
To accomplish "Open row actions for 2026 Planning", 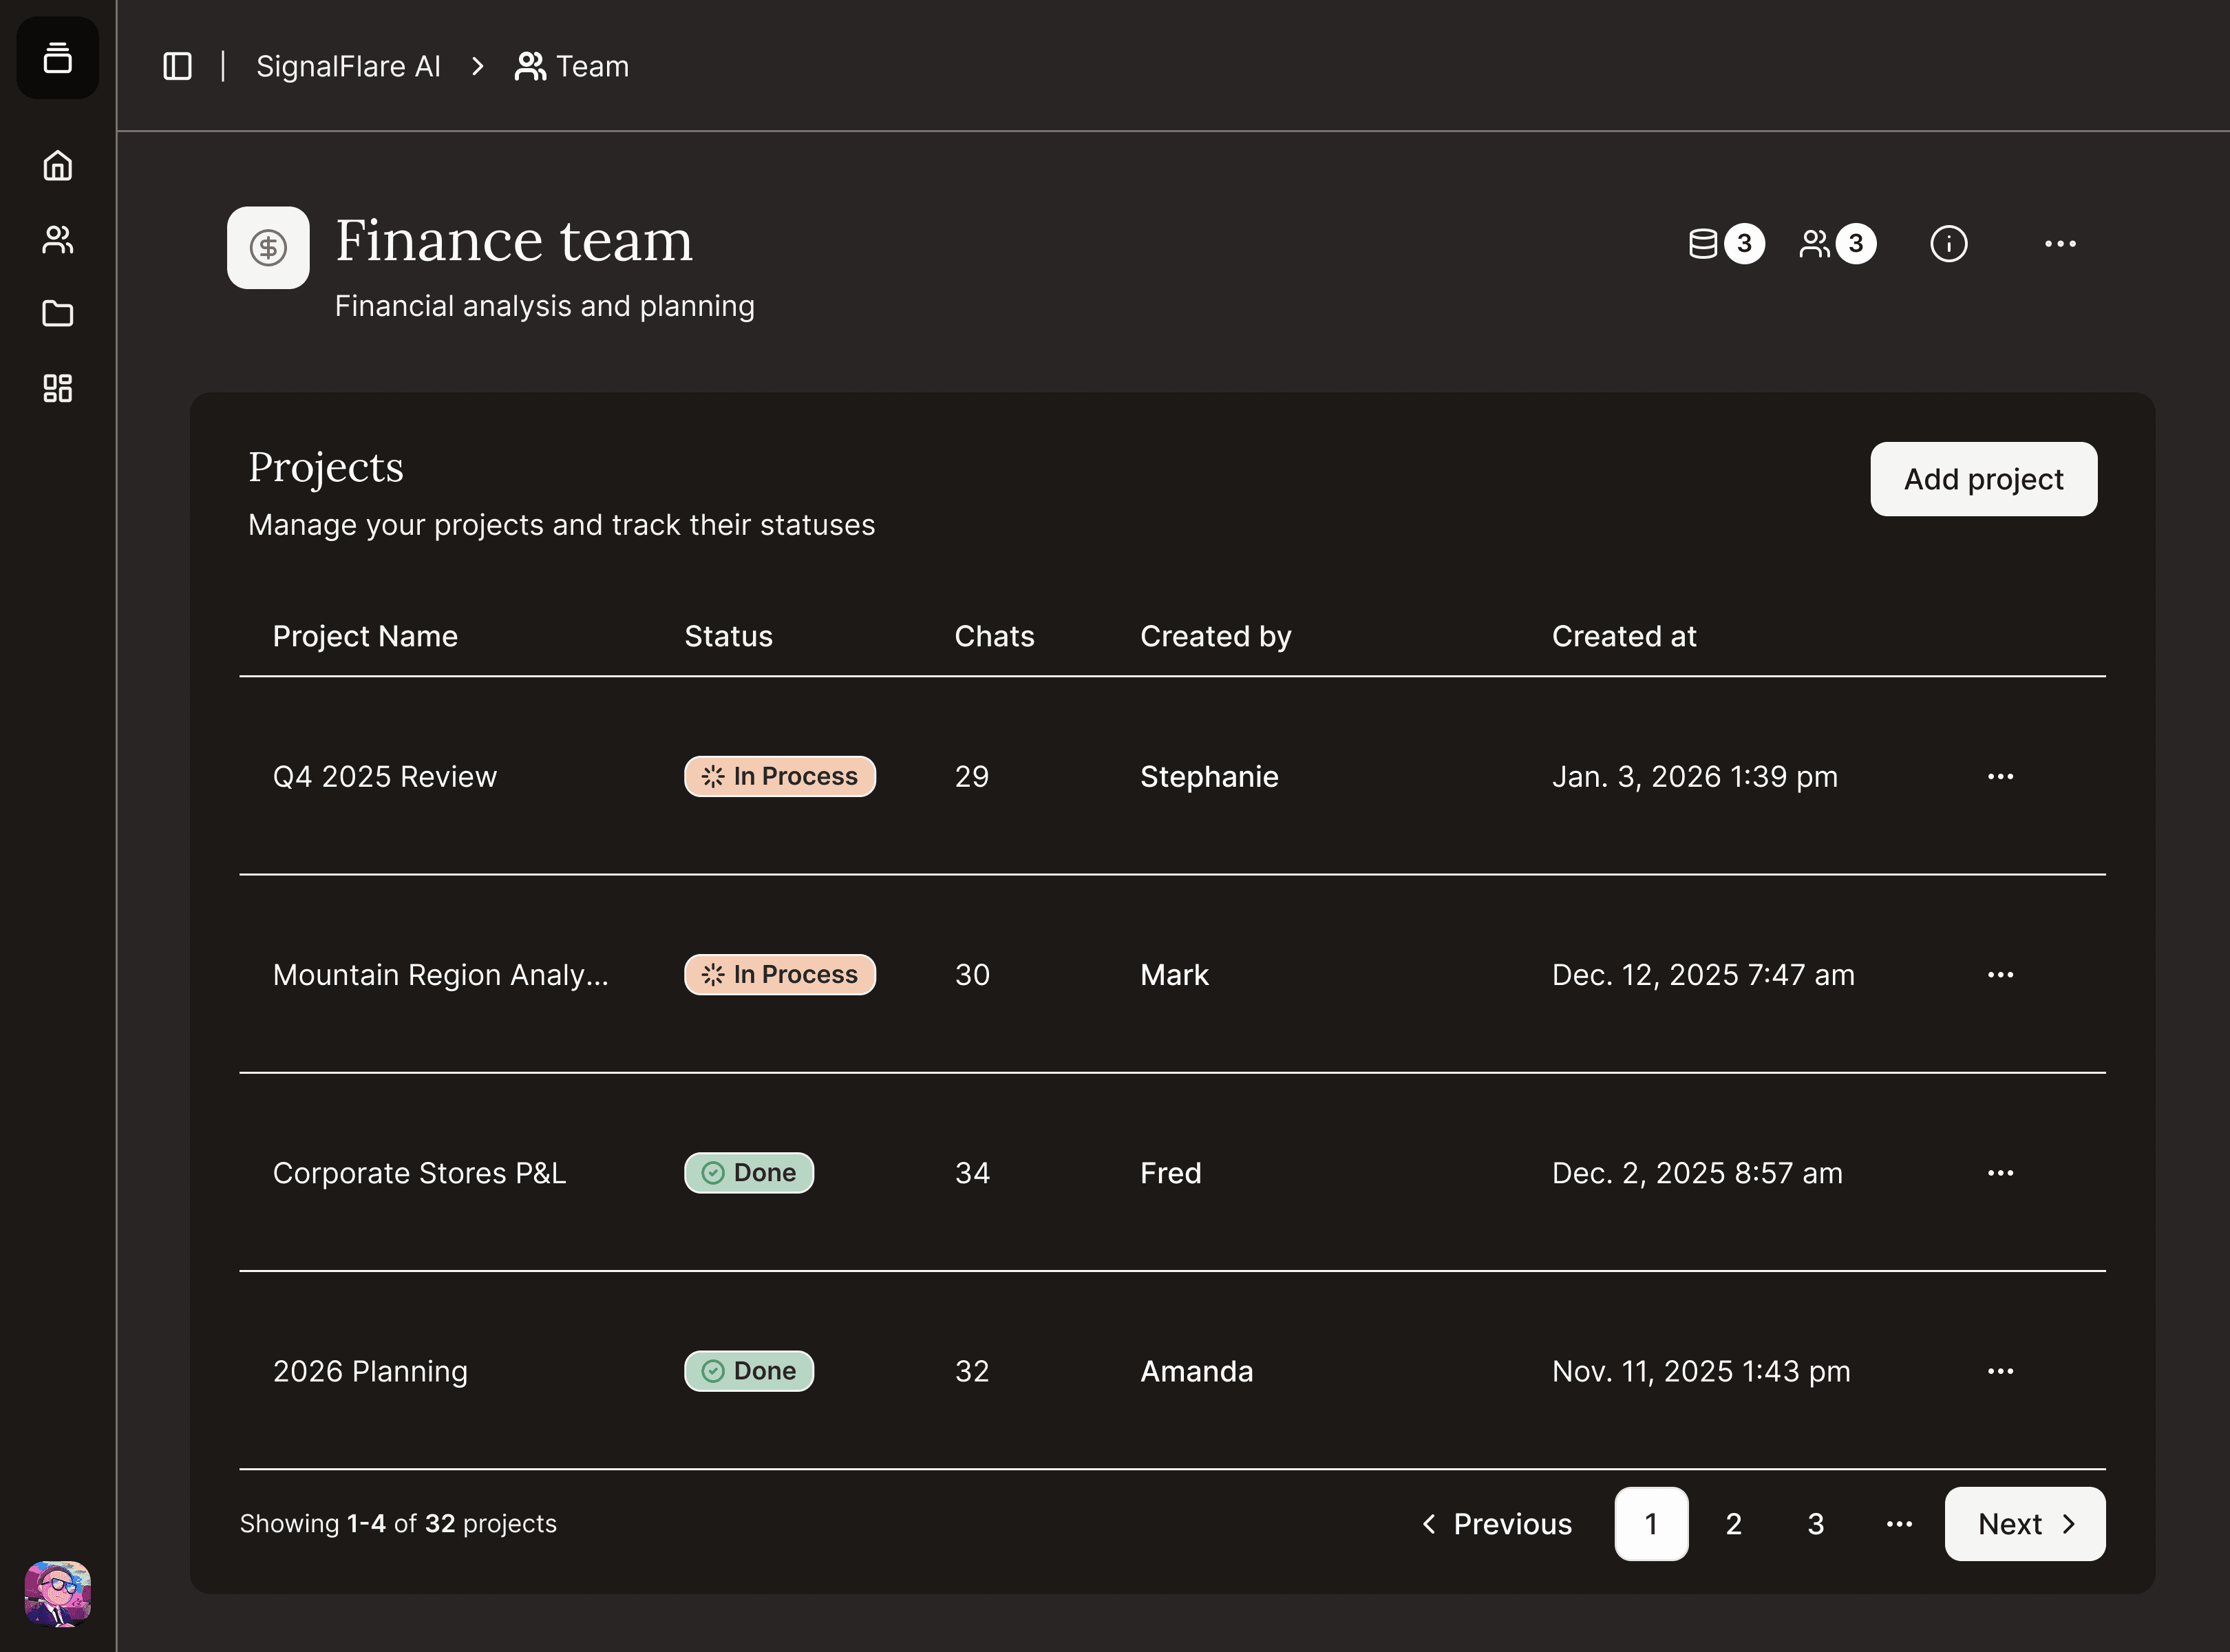I will [x=2000, y=1371].
